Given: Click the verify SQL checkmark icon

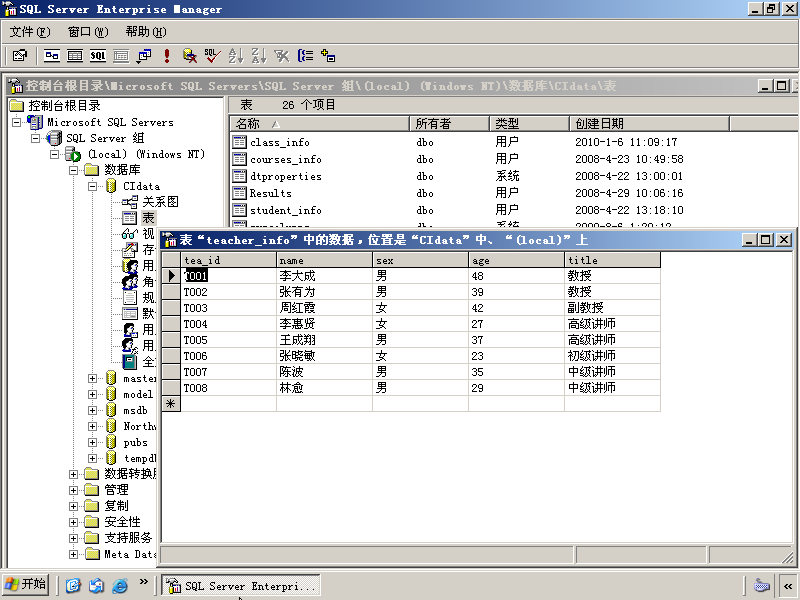Looking at the screenshot, I should 212,56.
